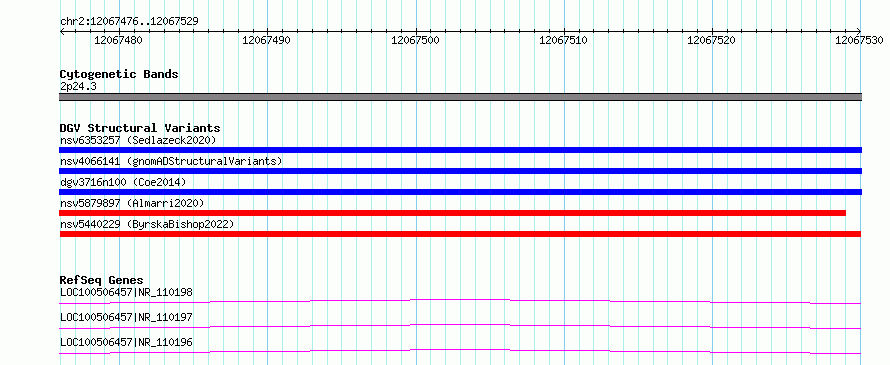Click the Cytogenetic Bands track title
The width and height of the screenshot is (890, 365).
pyautogui.click(x=119, y=74)
